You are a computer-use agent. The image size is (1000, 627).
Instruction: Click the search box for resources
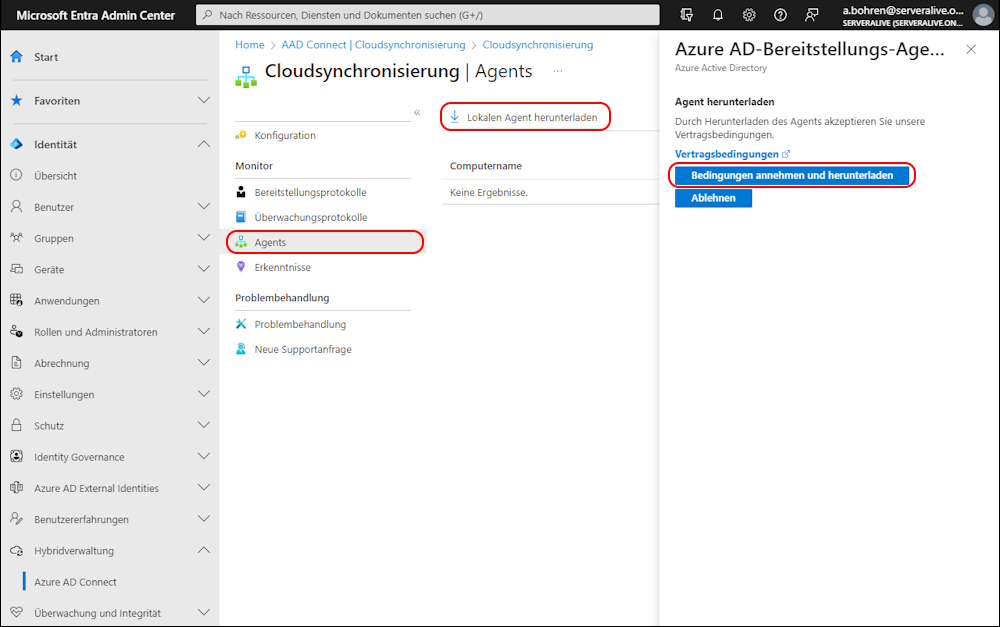(427, 15)
